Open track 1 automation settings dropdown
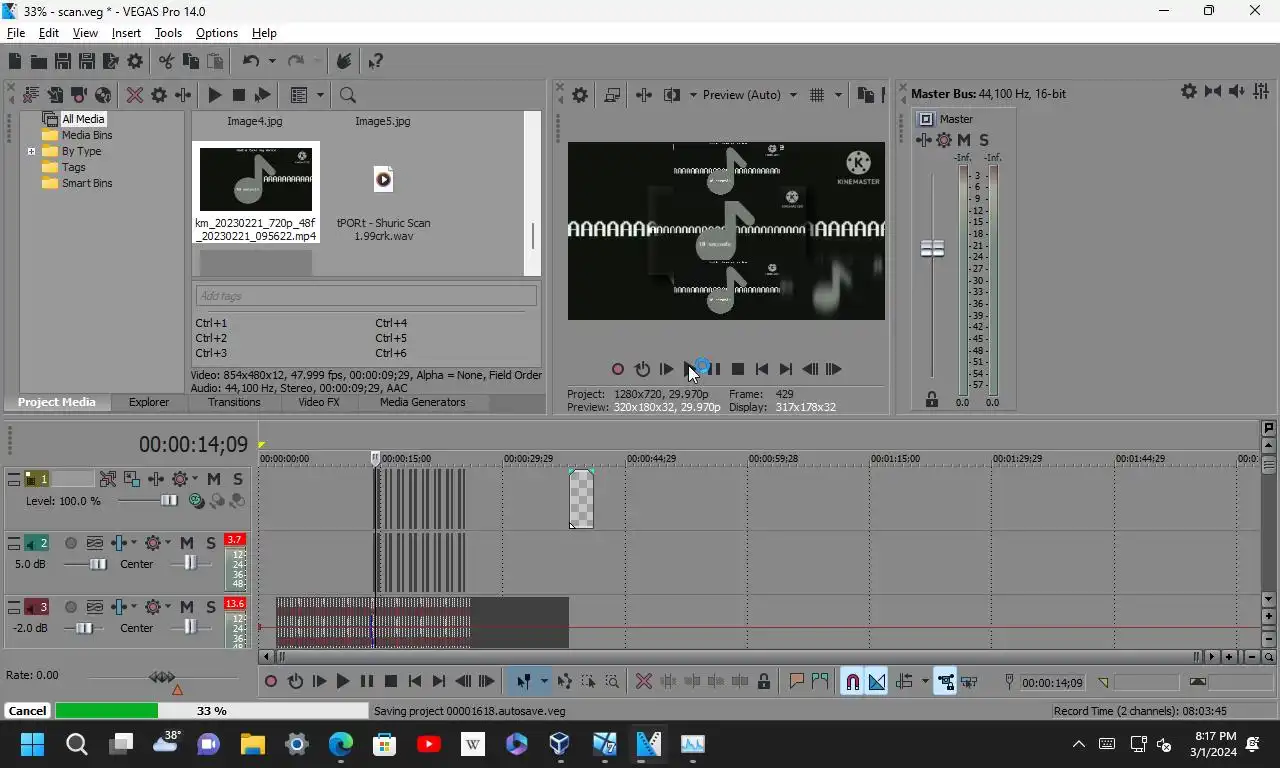Screen dimensions: 1280x768 tap(195, 479)
